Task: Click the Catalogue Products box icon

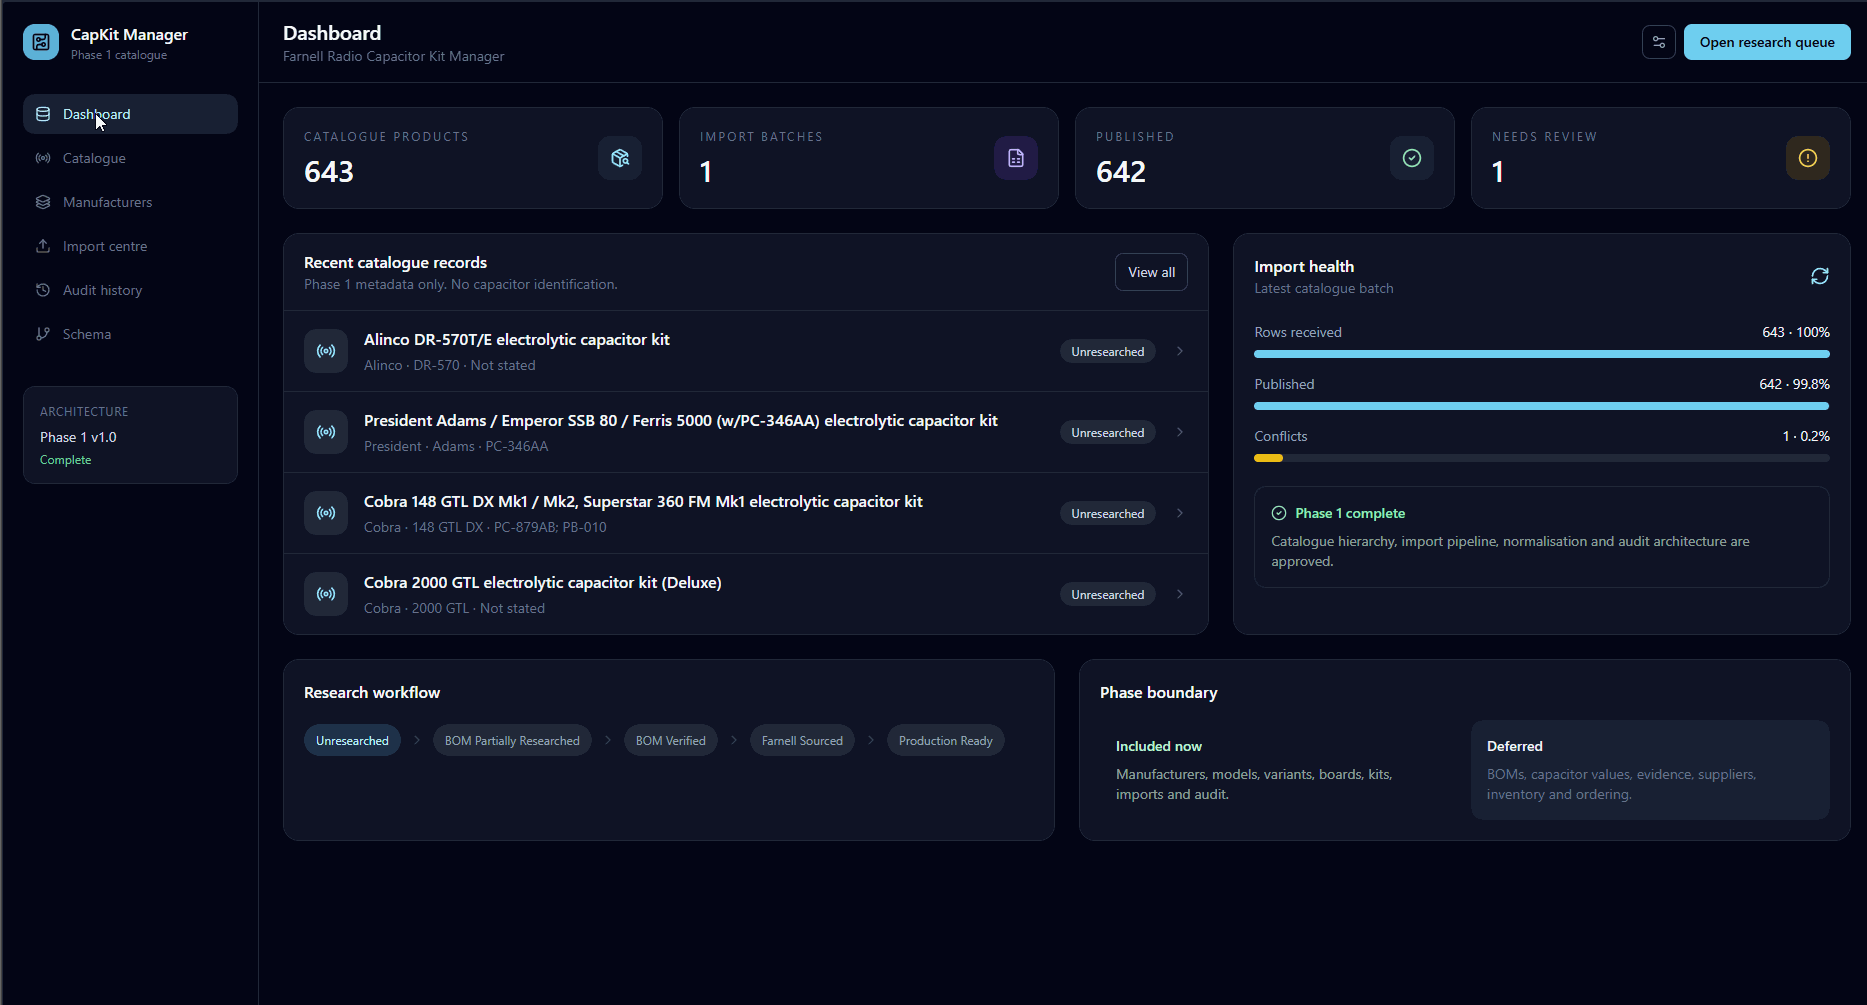Action: tap(620, 158)
